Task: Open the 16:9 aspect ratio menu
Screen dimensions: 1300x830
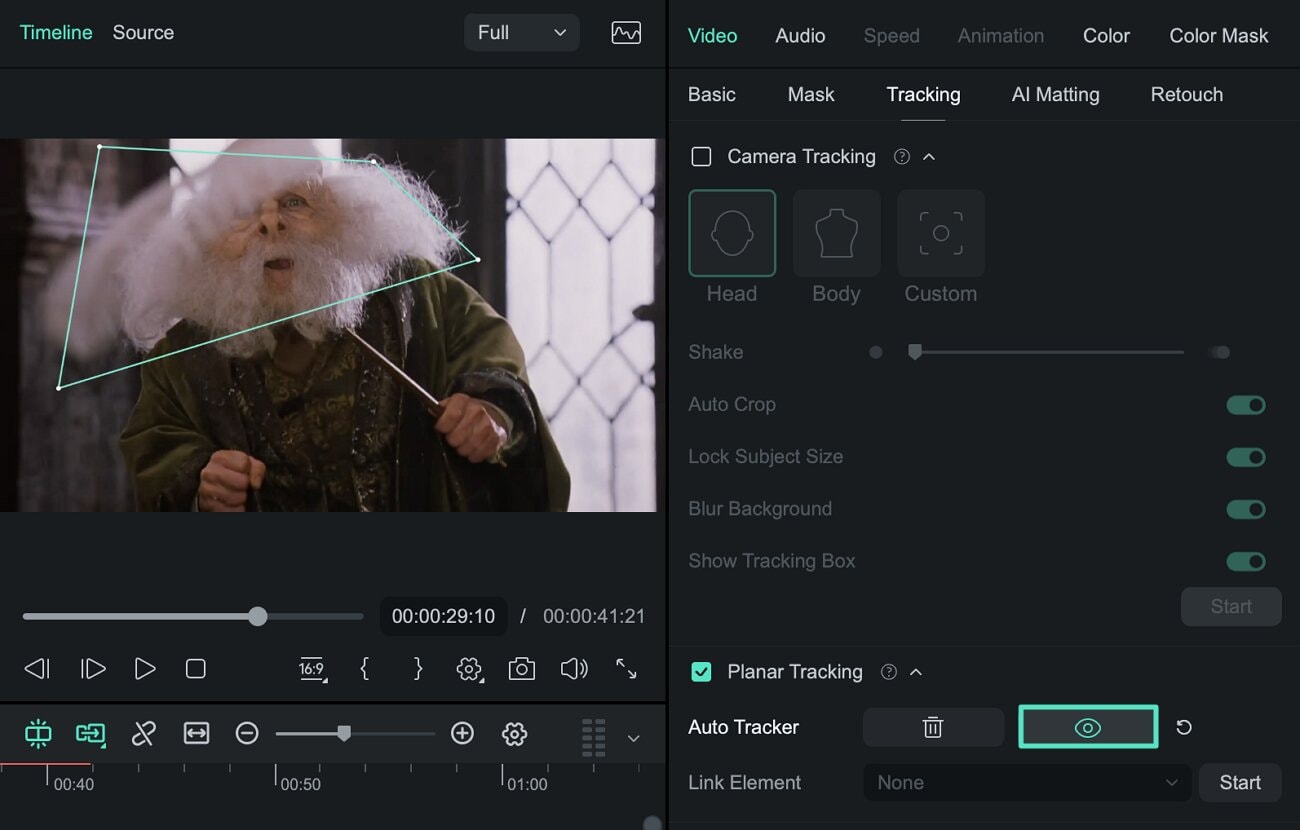Action: click(312, 669)
